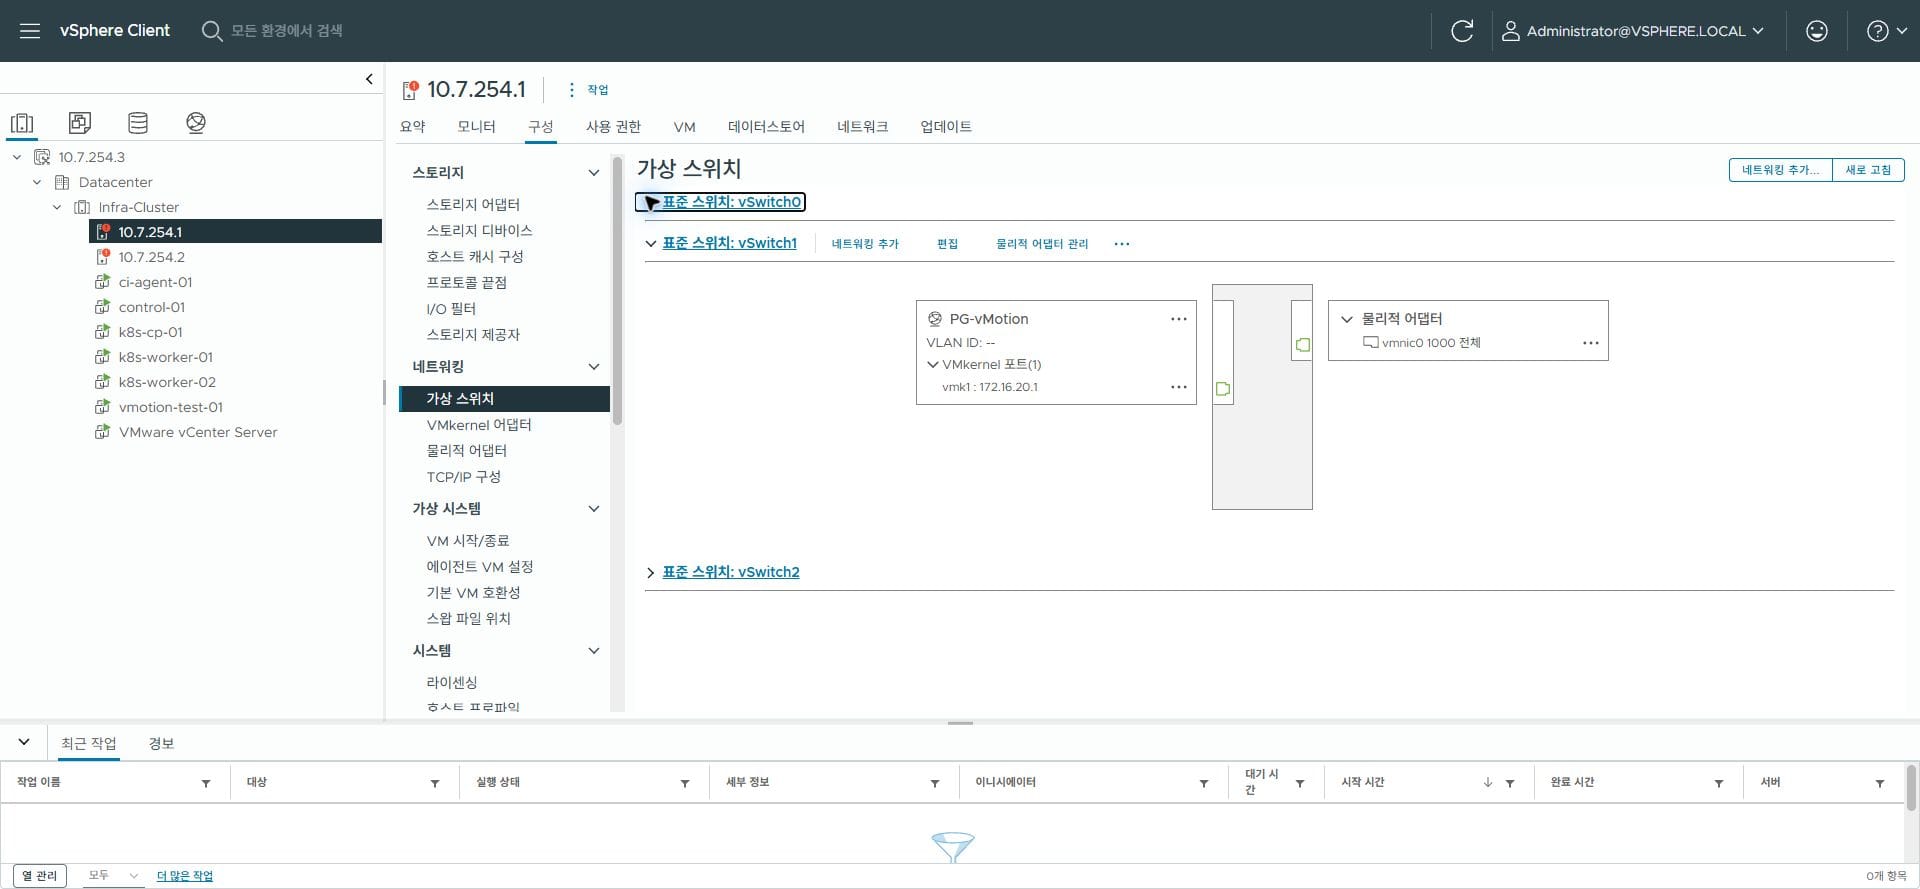Open PG-vMotion port group options menu
1920x889 pixels.
pyautogui.click(x=1179, y=319)
